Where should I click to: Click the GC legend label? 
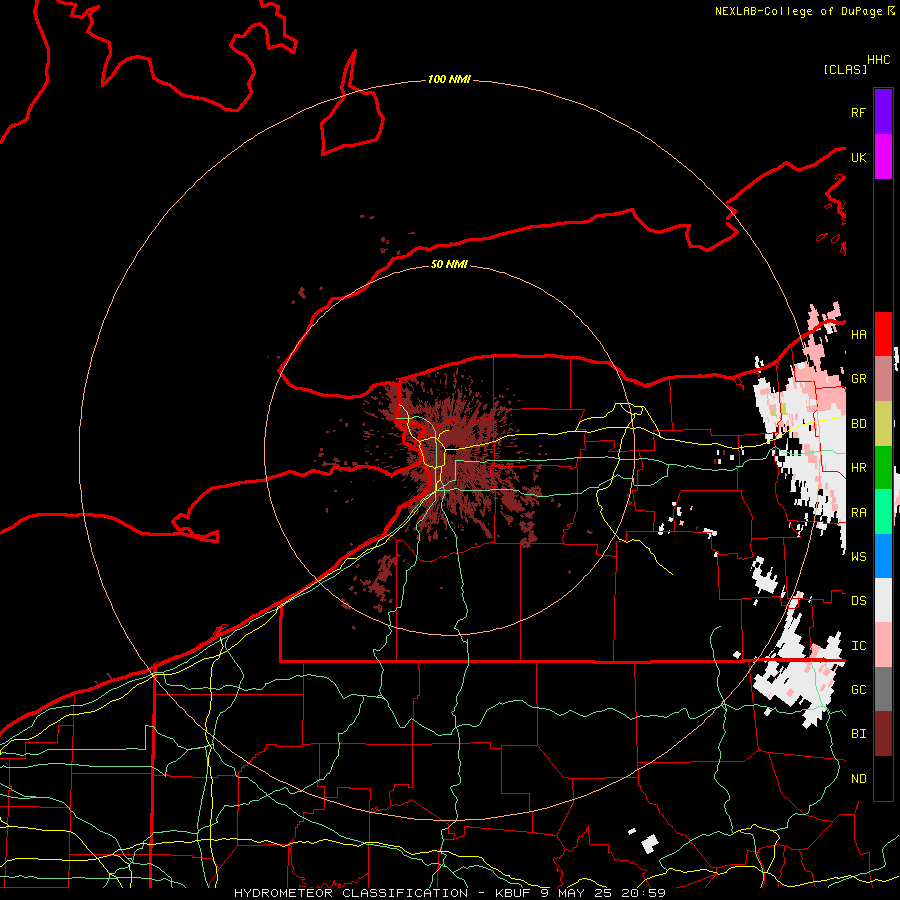pyautogui.click(x=858, y=690)
